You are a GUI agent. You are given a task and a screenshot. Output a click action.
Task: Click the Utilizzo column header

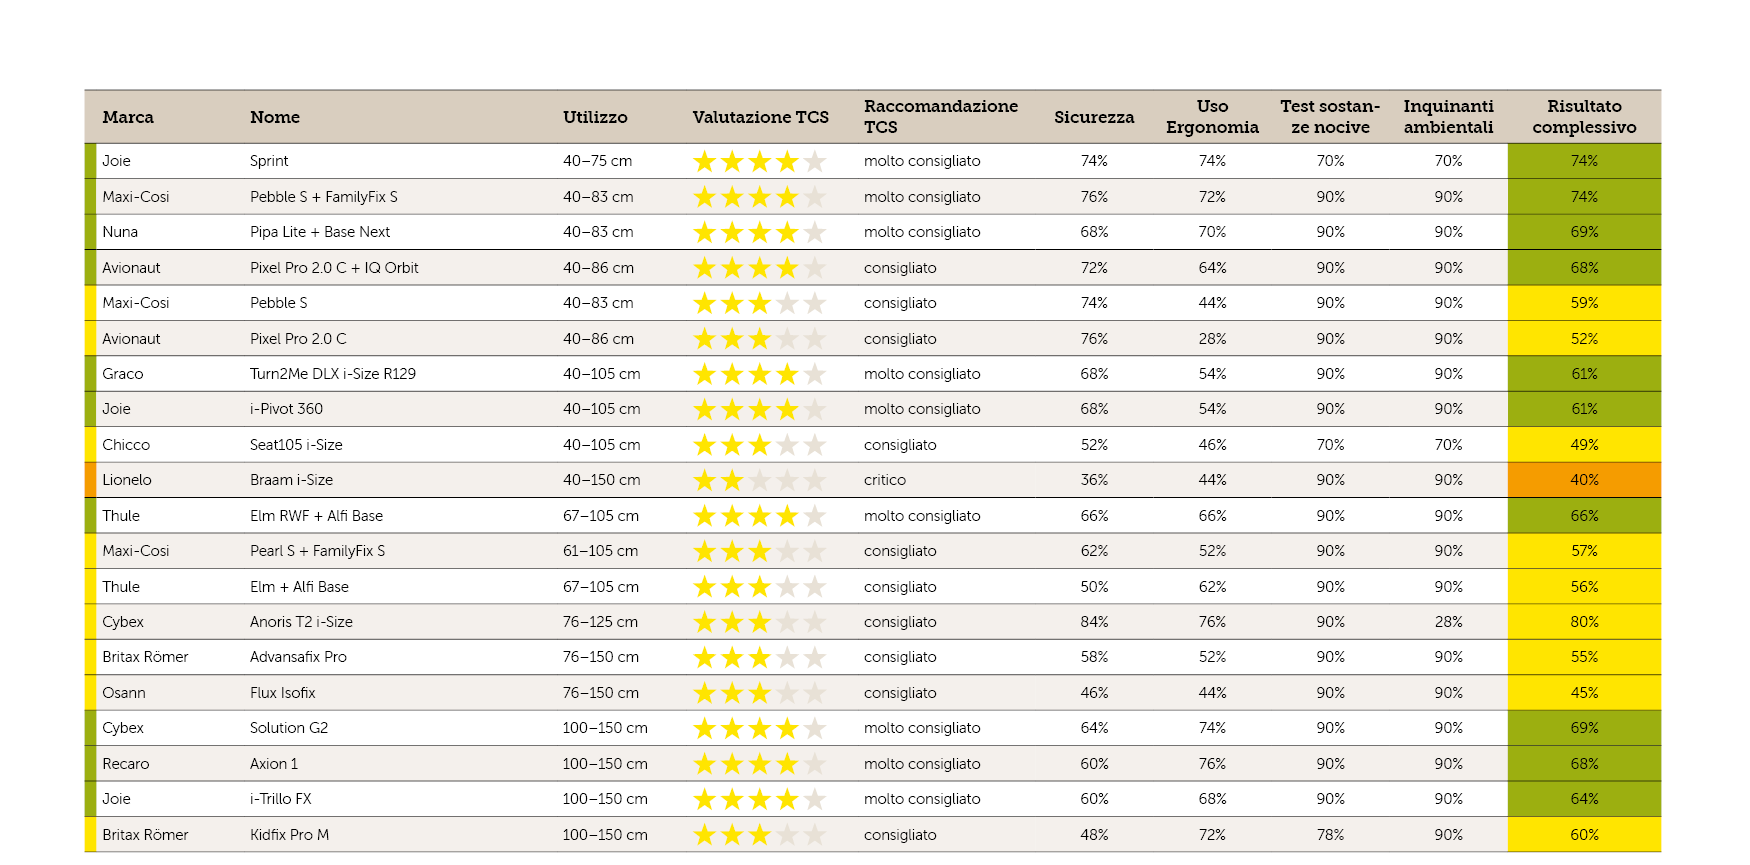click(595, 117)
